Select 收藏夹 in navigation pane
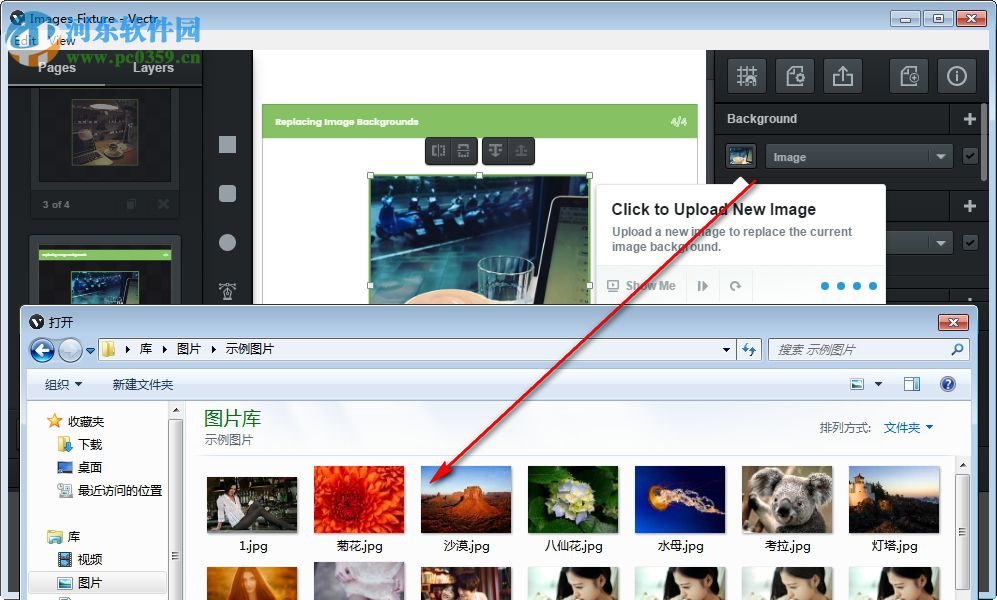 (76, 421)
